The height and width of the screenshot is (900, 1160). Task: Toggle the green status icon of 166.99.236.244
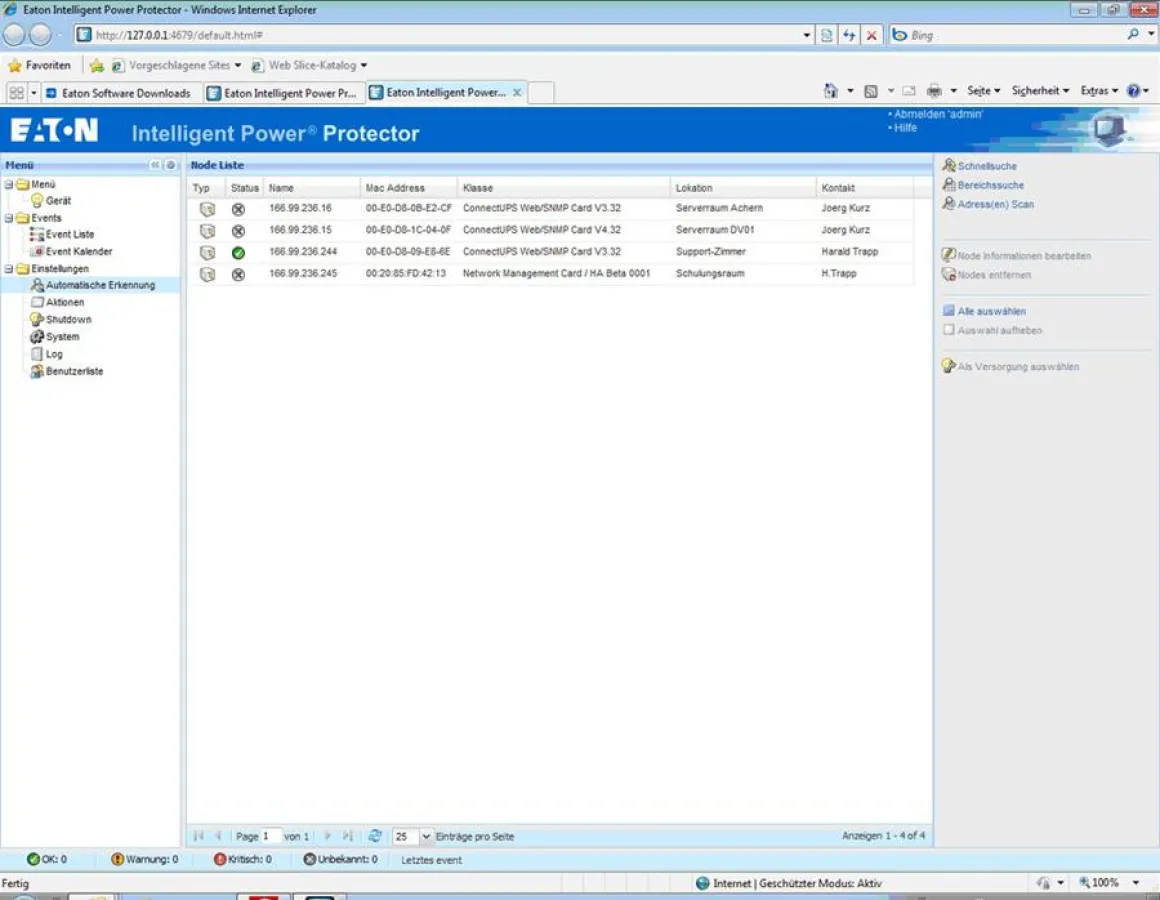click(237, 252)
